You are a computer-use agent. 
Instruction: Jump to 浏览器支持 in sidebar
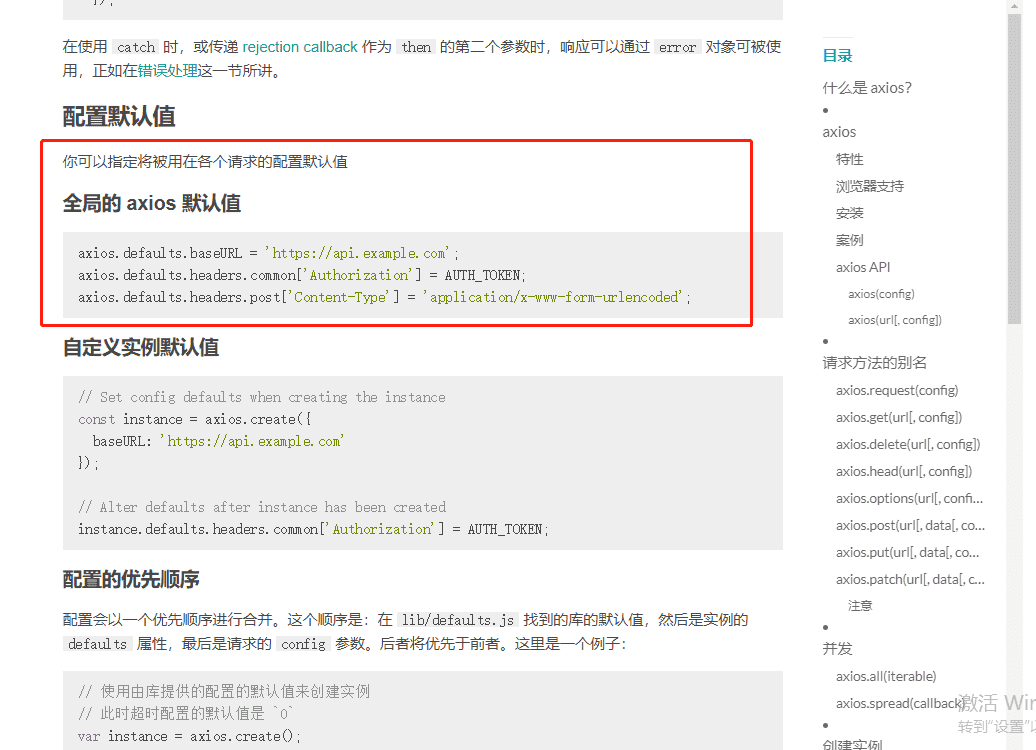coord(870,186)
